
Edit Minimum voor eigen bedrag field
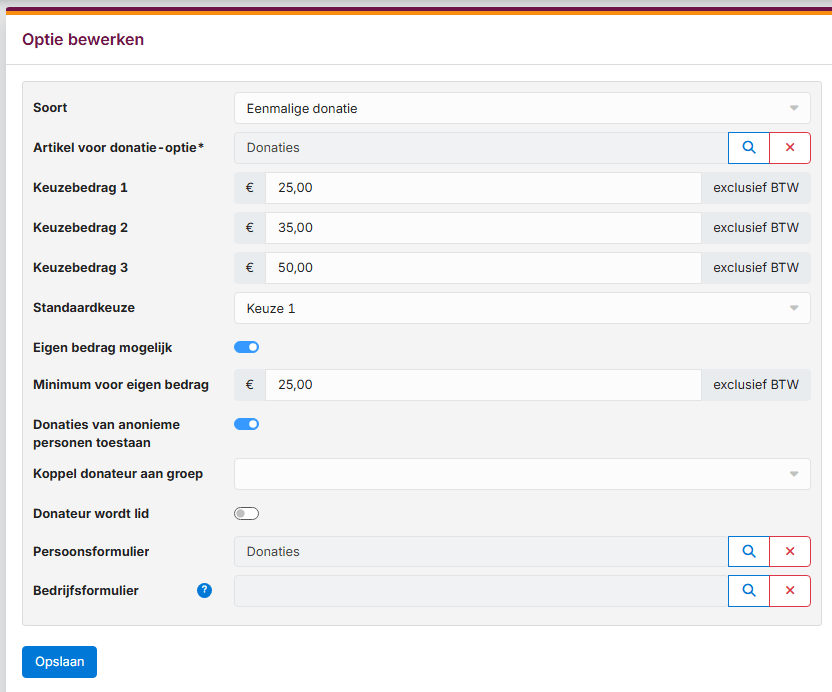[x=482, y=385]
